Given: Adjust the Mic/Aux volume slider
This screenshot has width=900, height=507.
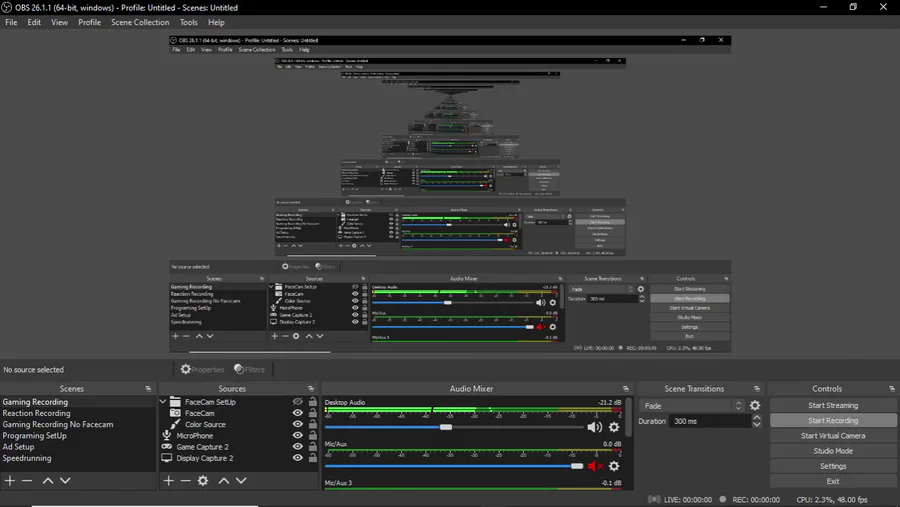Looking at the screenshot, I should point(577,466).
